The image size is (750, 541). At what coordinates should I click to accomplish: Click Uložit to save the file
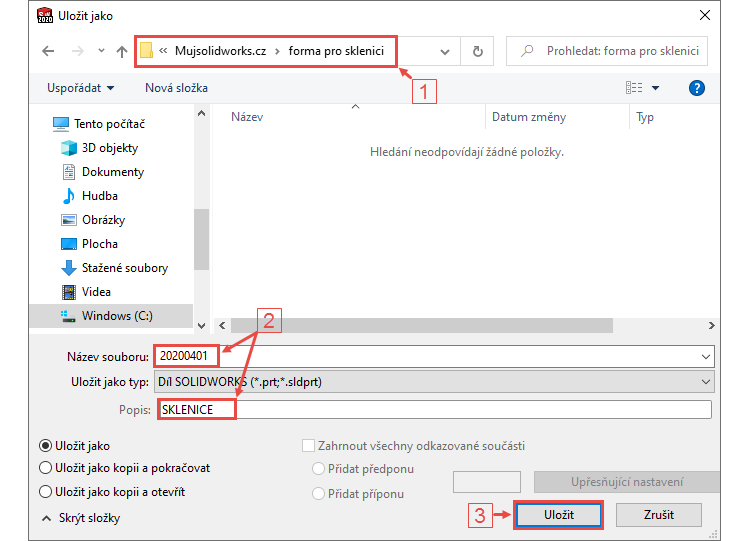[558, 515]
